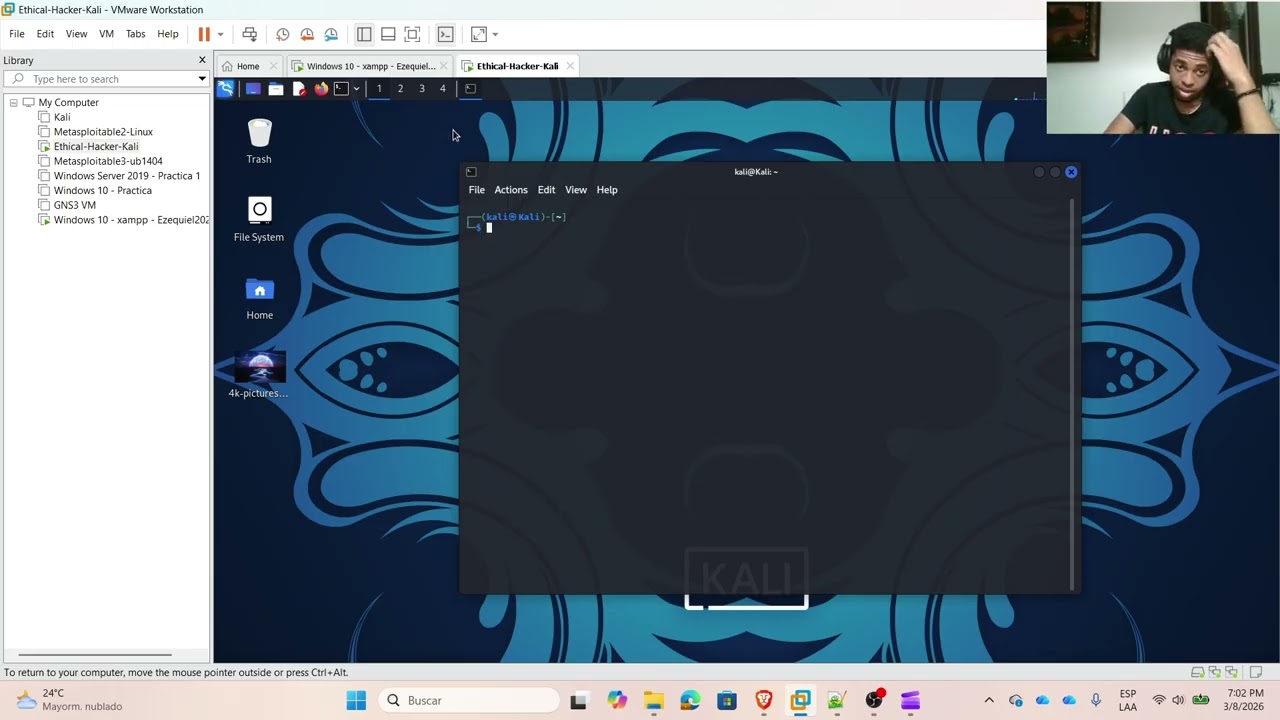
Task: Open the VMware View menu
Action: (x=76, y=34)
